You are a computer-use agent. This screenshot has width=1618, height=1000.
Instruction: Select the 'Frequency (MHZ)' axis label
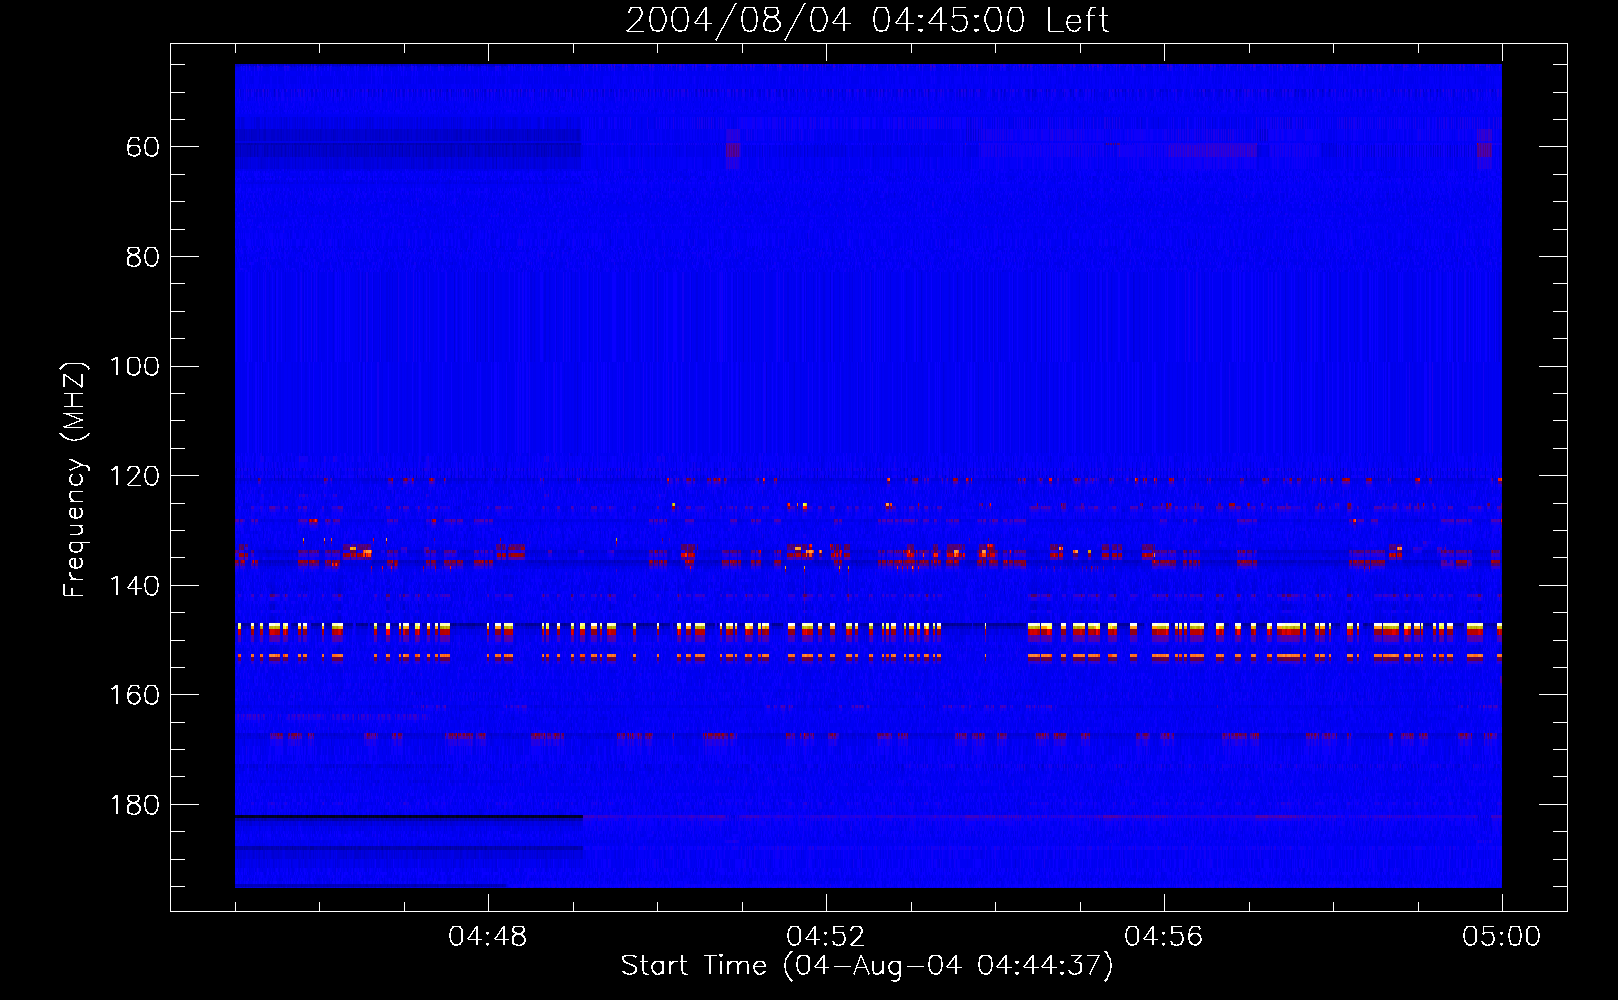pyautogui.click(x=75, y=478)
